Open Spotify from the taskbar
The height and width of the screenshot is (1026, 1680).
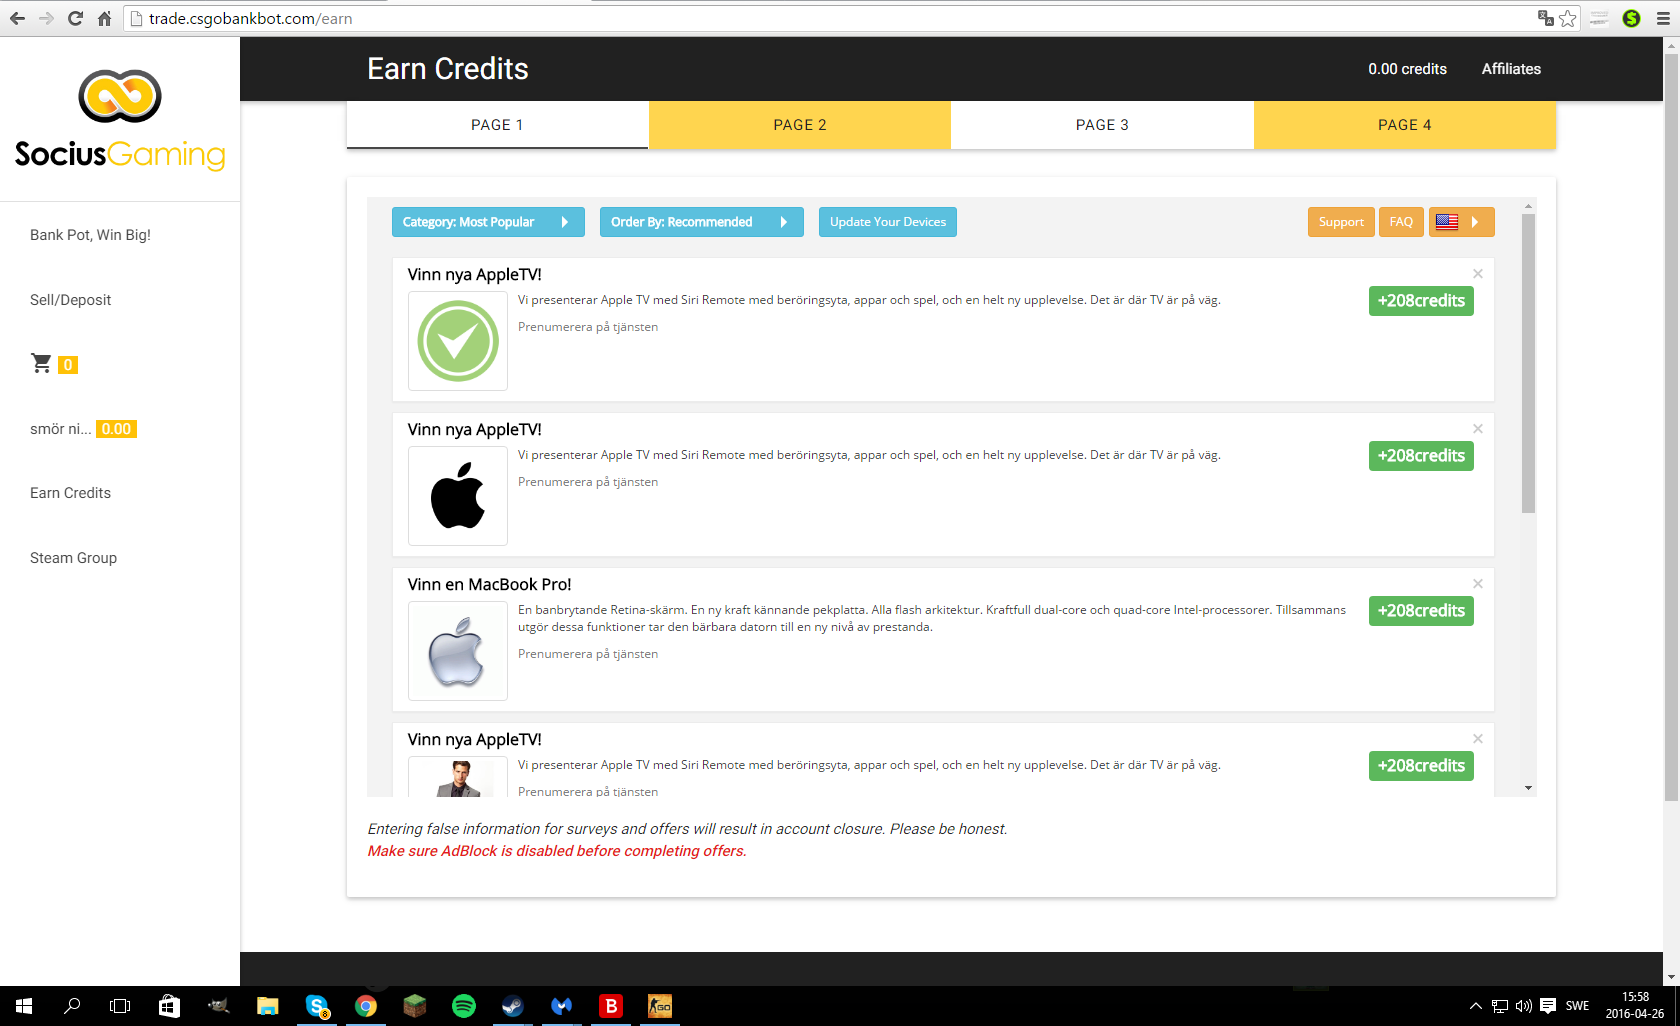(x=464, y=1006)
